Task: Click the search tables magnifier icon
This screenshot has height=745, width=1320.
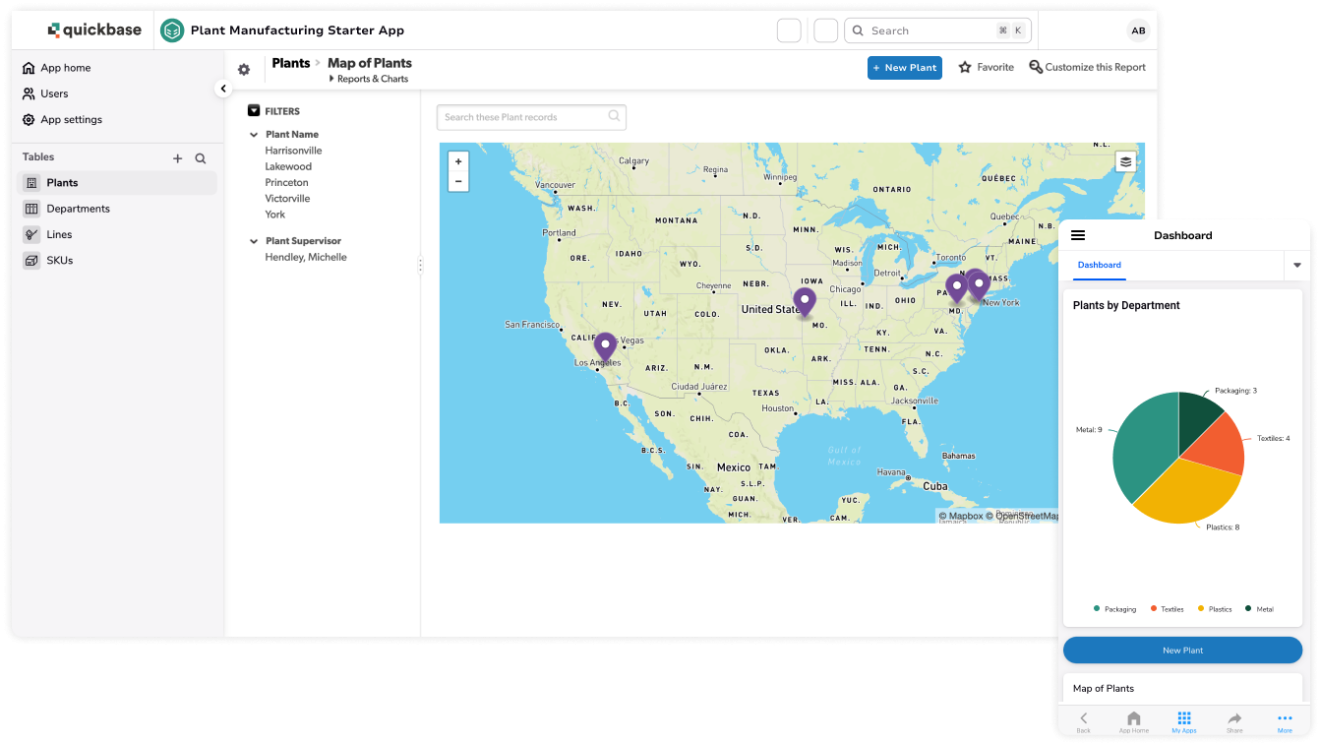Action: tap(201, 158)
